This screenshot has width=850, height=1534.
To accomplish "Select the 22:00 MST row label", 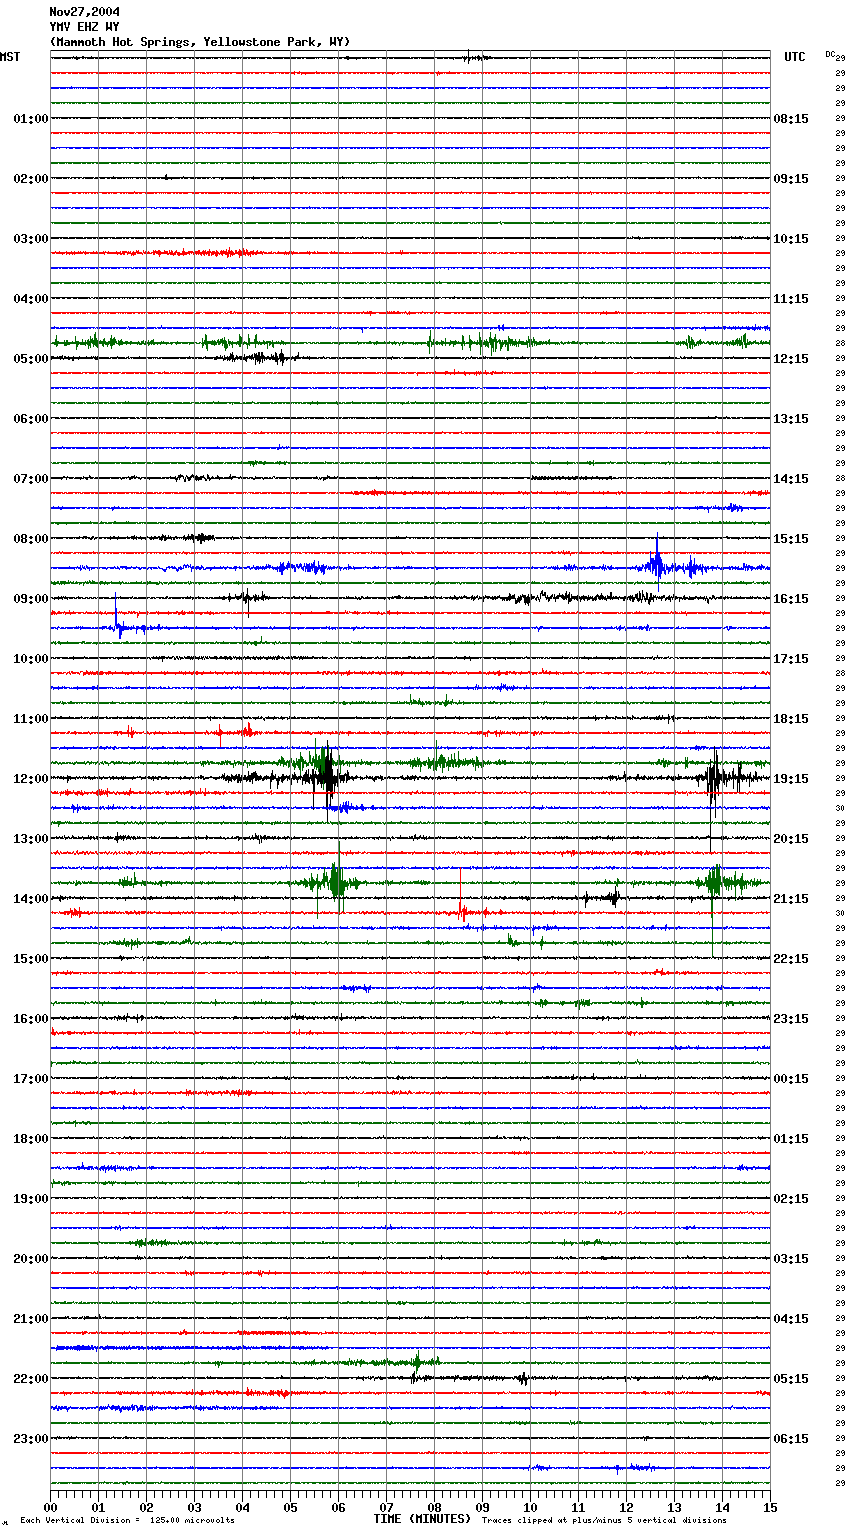I will click(x=31, y=1379).
